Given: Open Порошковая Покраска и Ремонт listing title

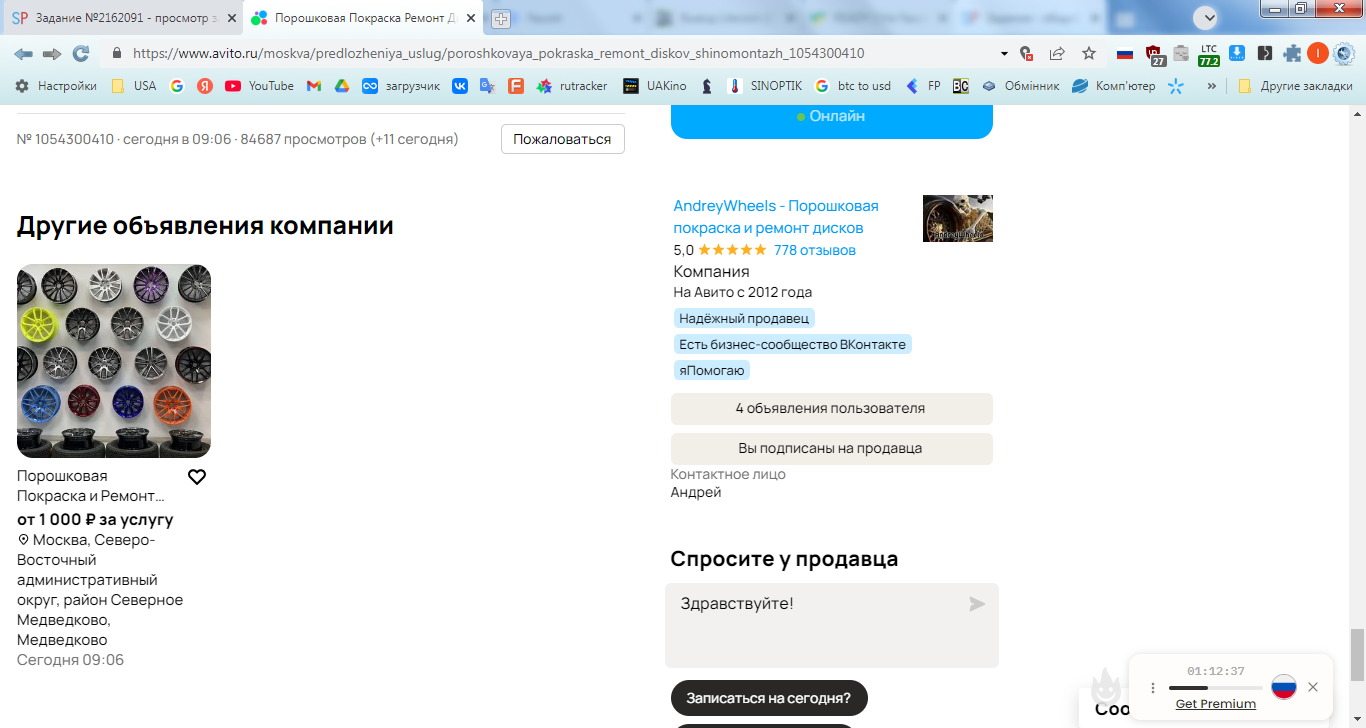Looking at the screenshot, I should coord(90,486).
